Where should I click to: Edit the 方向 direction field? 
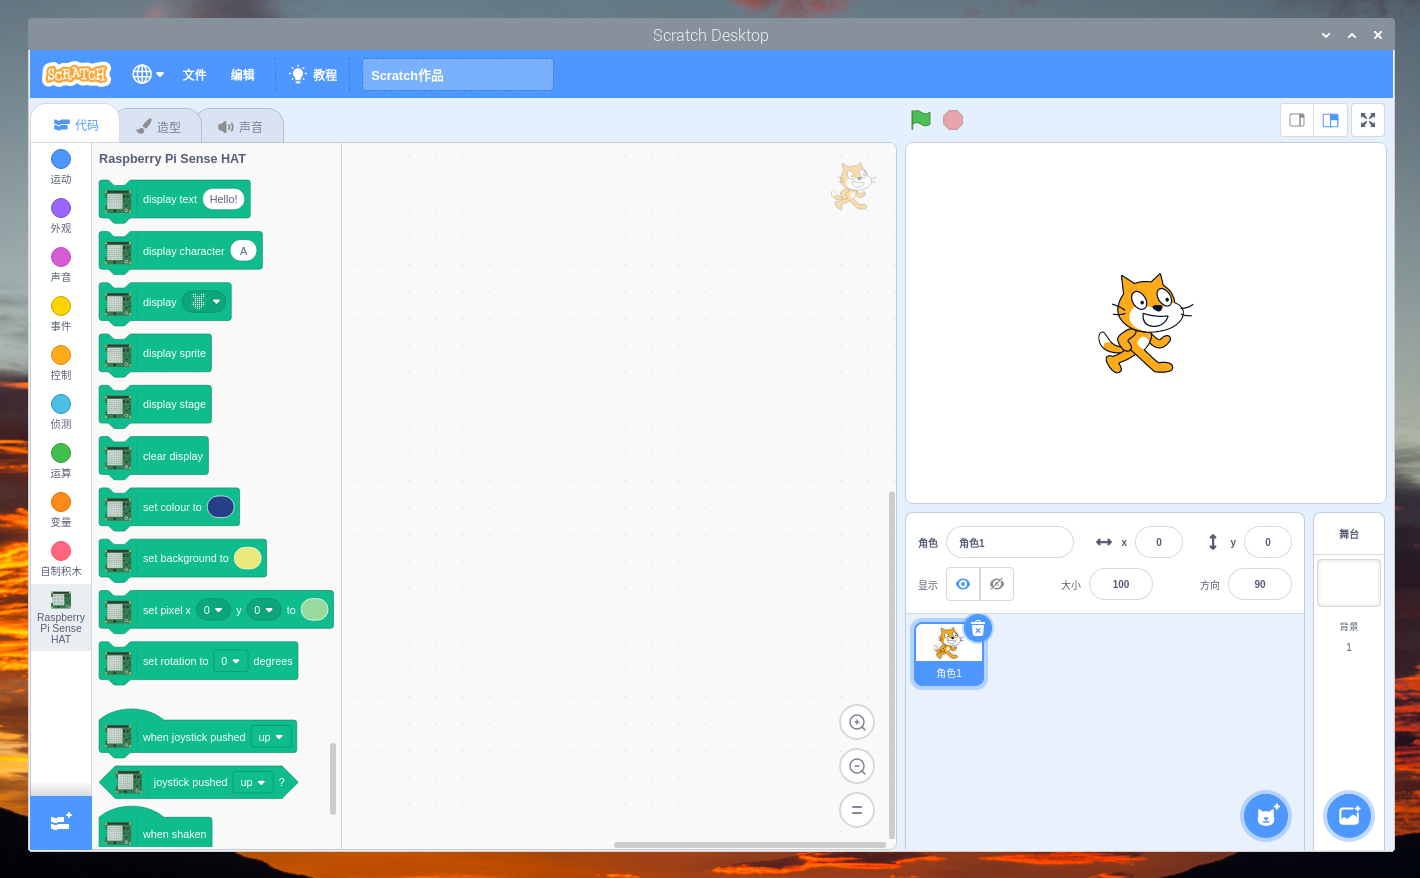pos(1260,584)
